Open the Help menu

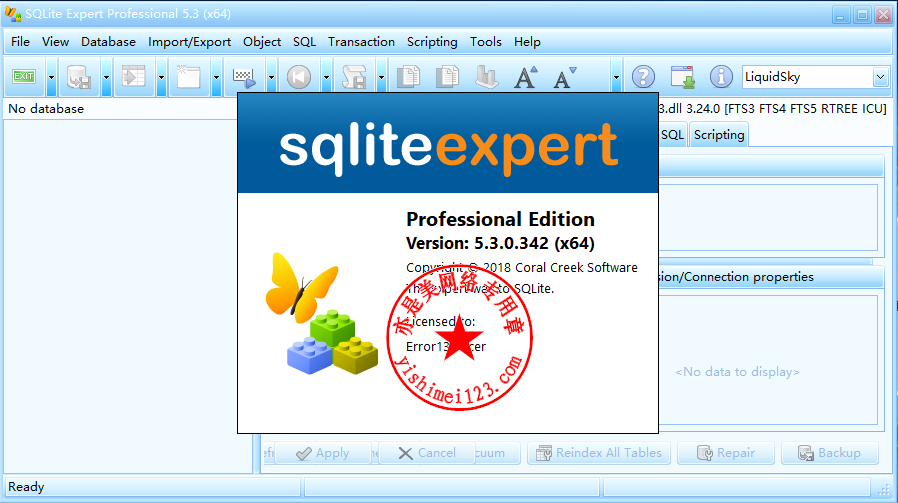click(527, 42)
